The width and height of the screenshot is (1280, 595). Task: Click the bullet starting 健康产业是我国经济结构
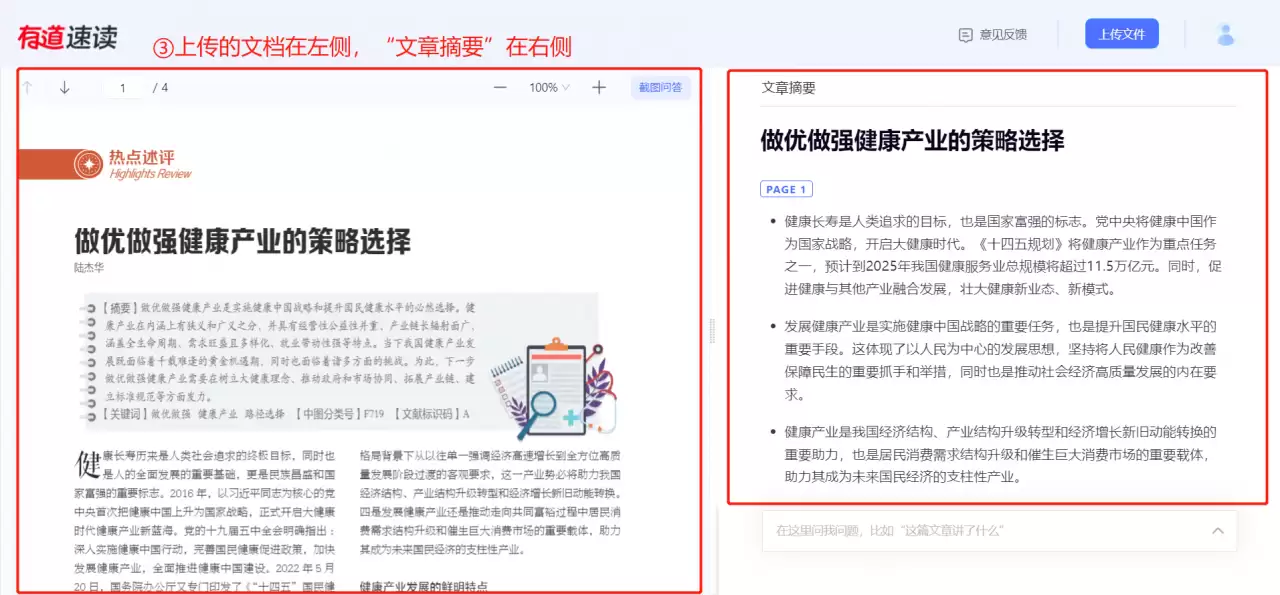(x=1002, y=454)
